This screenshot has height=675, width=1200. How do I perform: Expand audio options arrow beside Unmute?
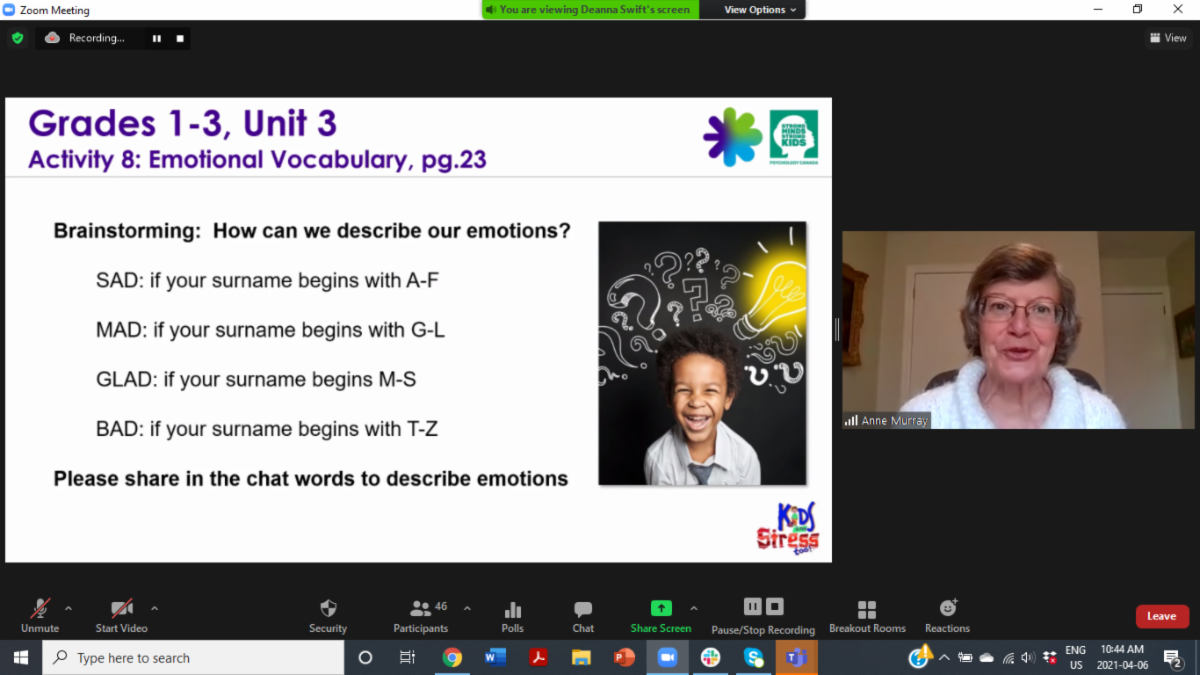(68, 608)
